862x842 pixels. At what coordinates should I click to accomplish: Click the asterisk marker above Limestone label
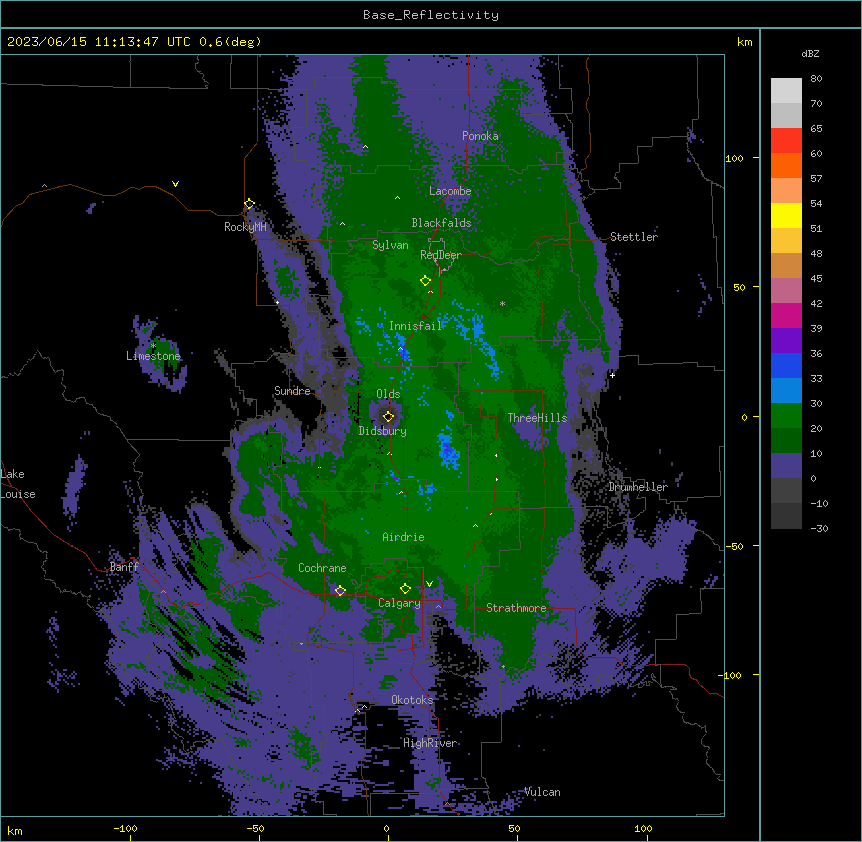tap(153, 346)
